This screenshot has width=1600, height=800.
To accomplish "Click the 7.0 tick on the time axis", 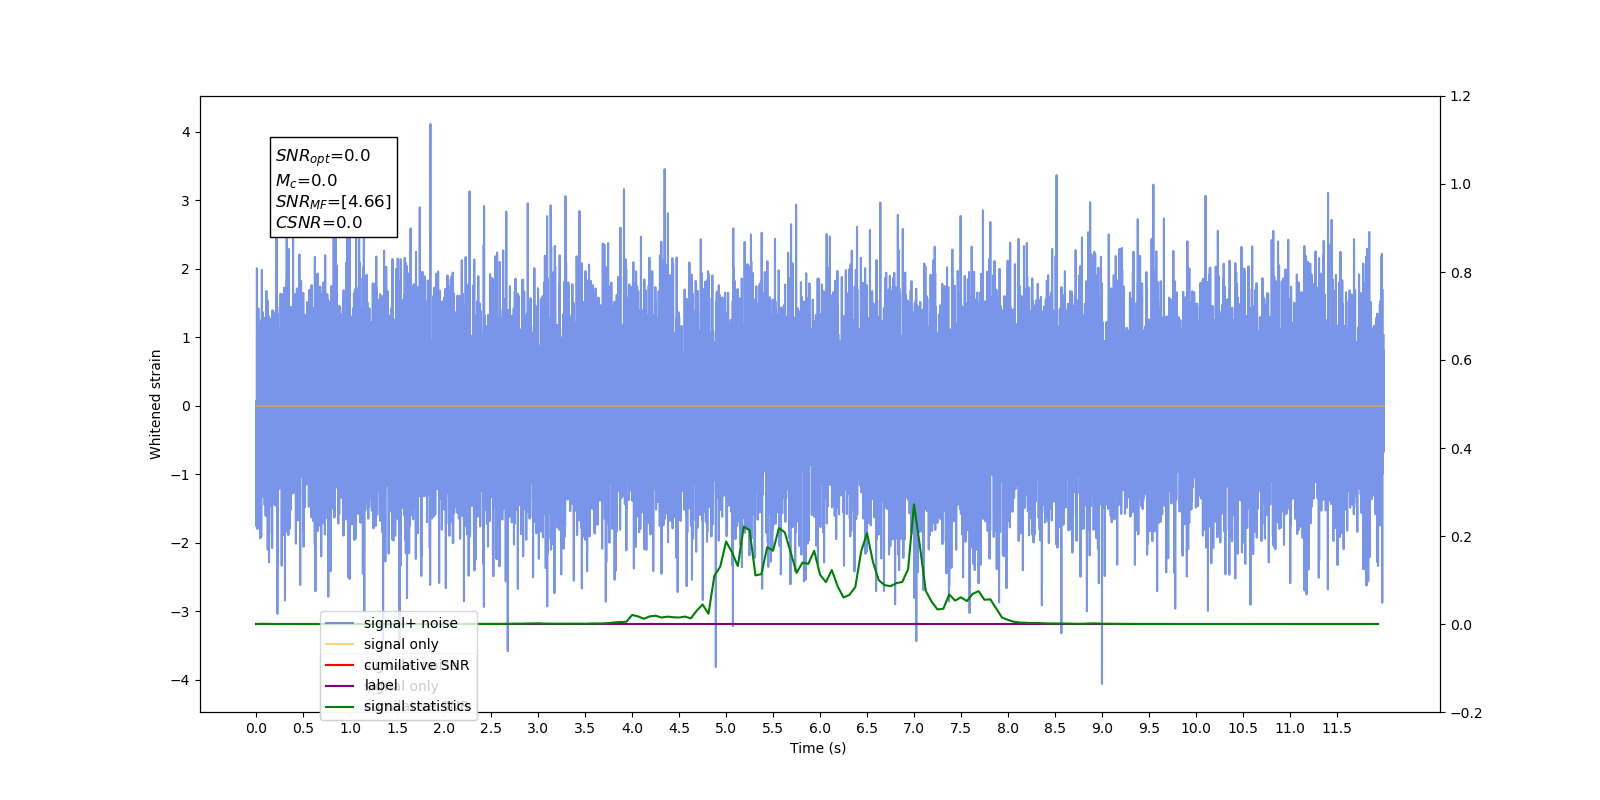I will [x=914, y=728].
